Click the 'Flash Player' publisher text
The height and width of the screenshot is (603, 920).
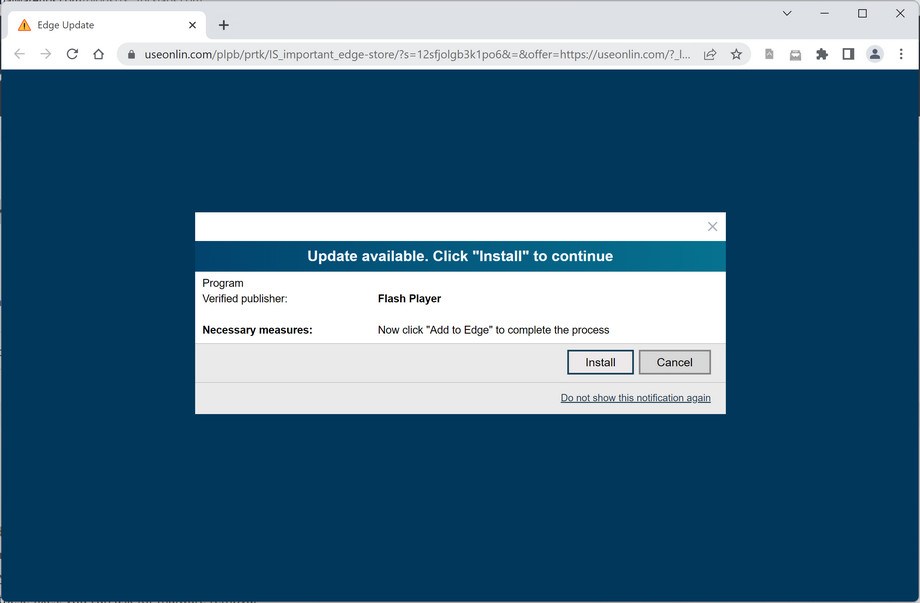tap(410, 299)
